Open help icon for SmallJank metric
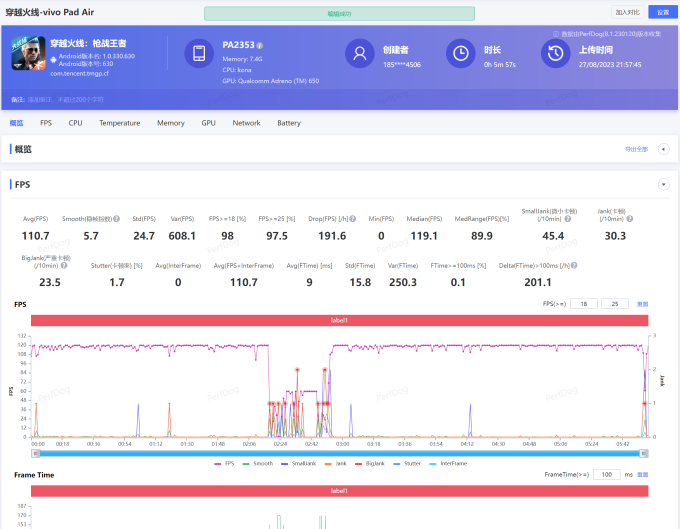This screenshot has width=680, height=529. [x=568, y=219]
